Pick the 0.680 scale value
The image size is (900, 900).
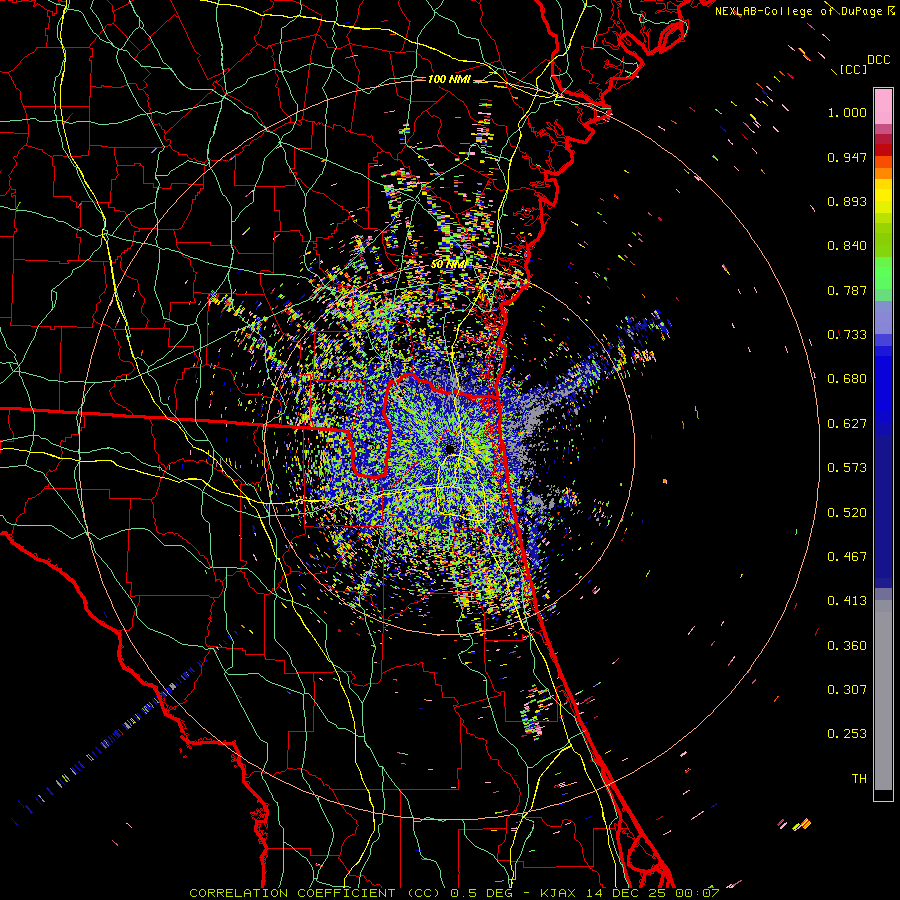click(x=847, y=379)
